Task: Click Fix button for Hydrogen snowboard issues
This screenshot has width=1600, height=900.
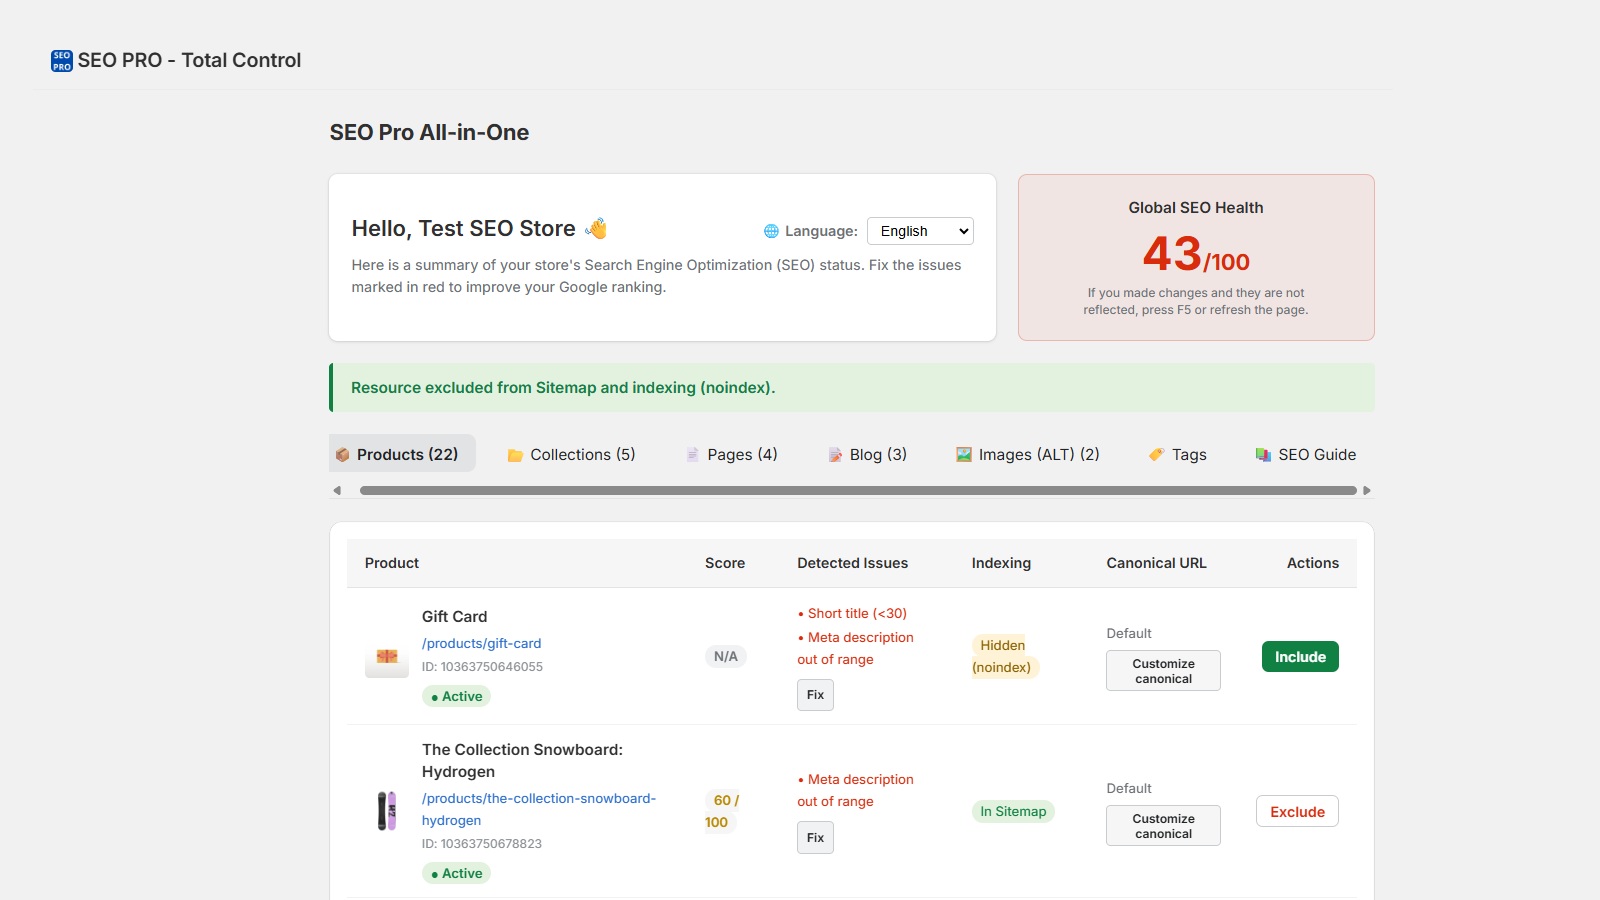Action: click(815, 838)
